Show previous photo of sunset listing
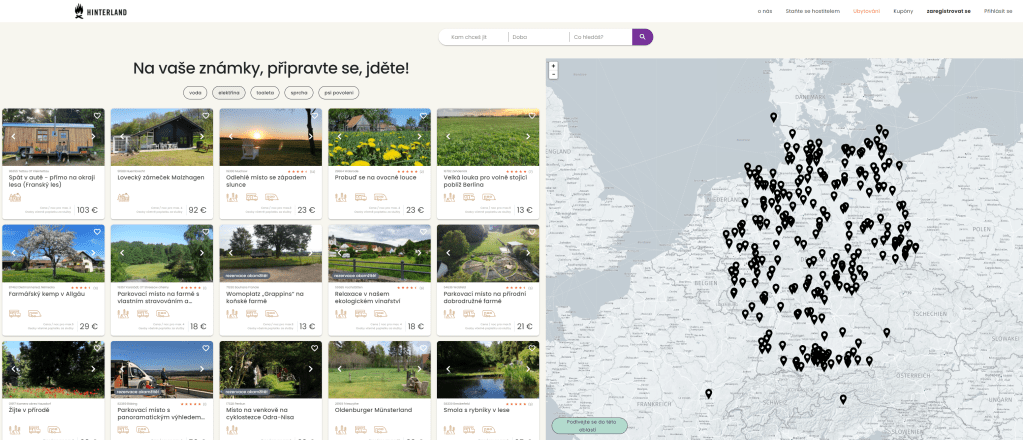Viewport: 1023px width, 440px height. pyautogui.click(x=229, y=136)
